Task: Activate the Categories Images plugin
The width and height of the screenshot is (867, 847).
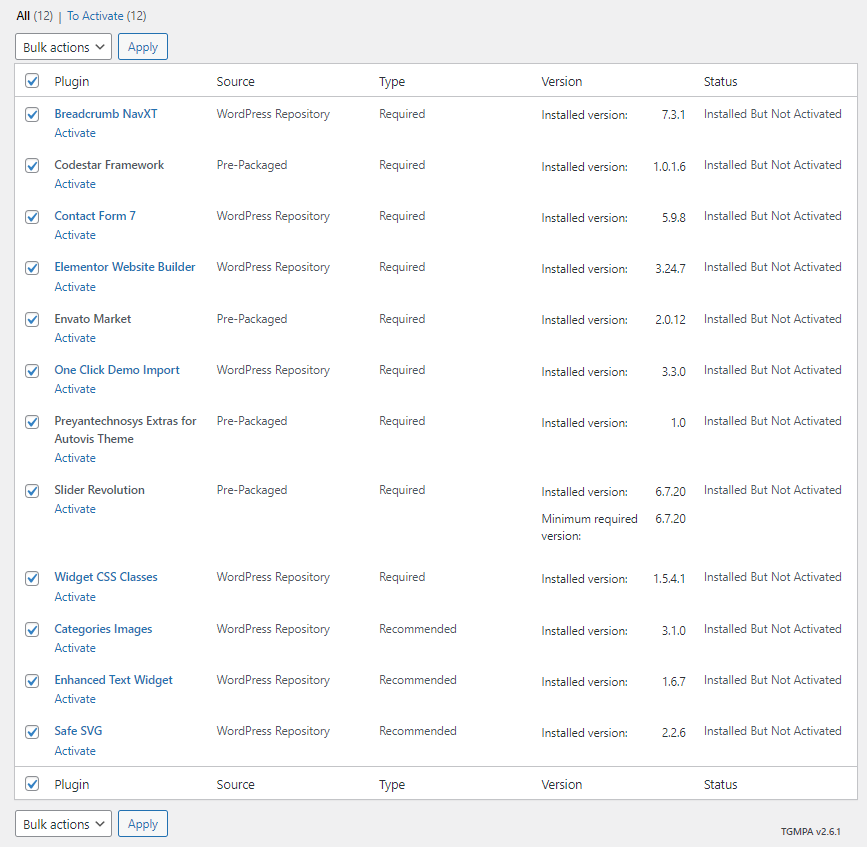Action: point(75,648)
